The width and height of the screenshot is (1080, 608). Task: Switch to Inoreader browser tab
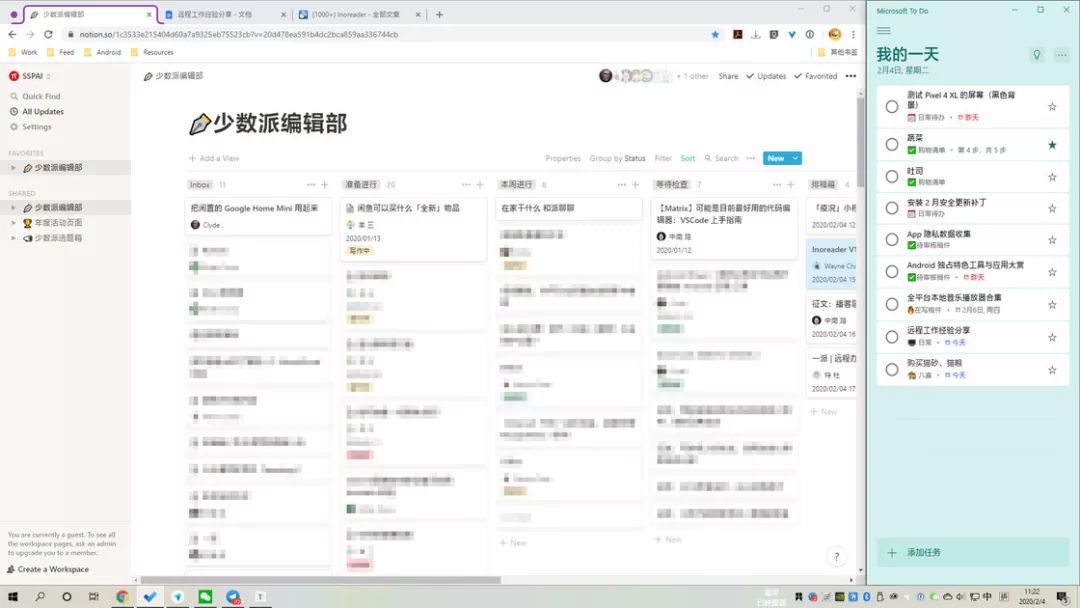pos(360,14)
